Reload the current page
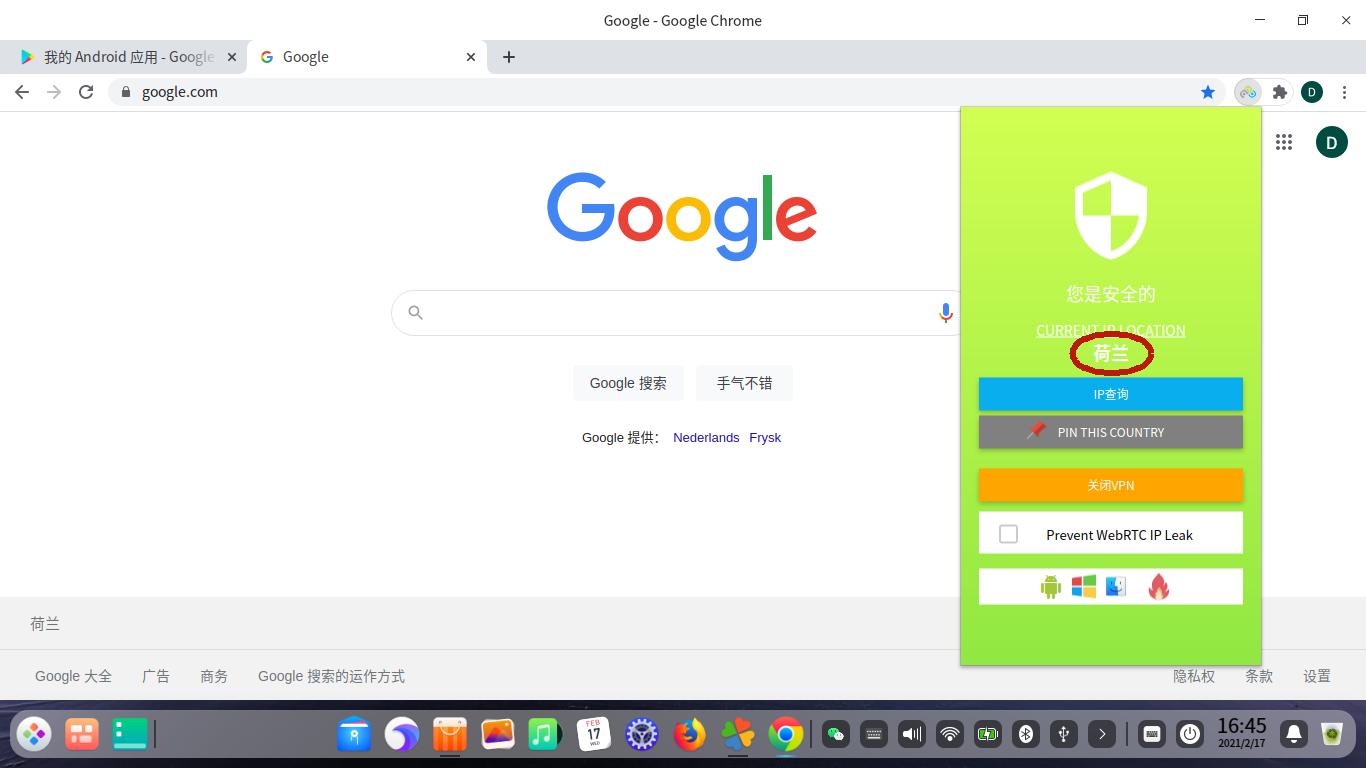 86,92
